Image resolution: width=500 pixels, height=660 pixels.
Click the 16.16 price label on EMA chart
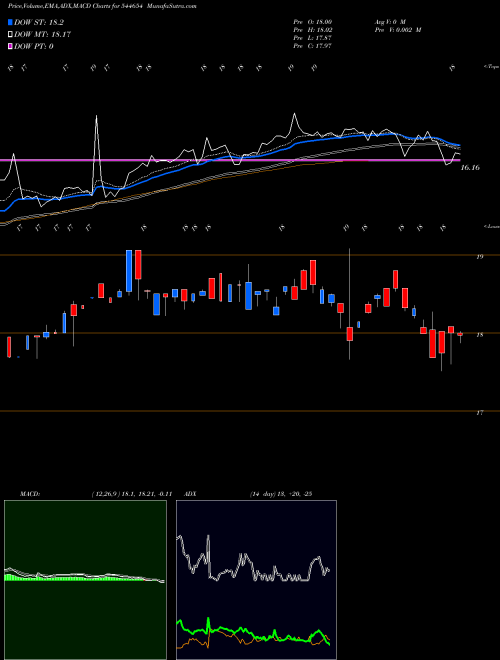click(470, 168)
